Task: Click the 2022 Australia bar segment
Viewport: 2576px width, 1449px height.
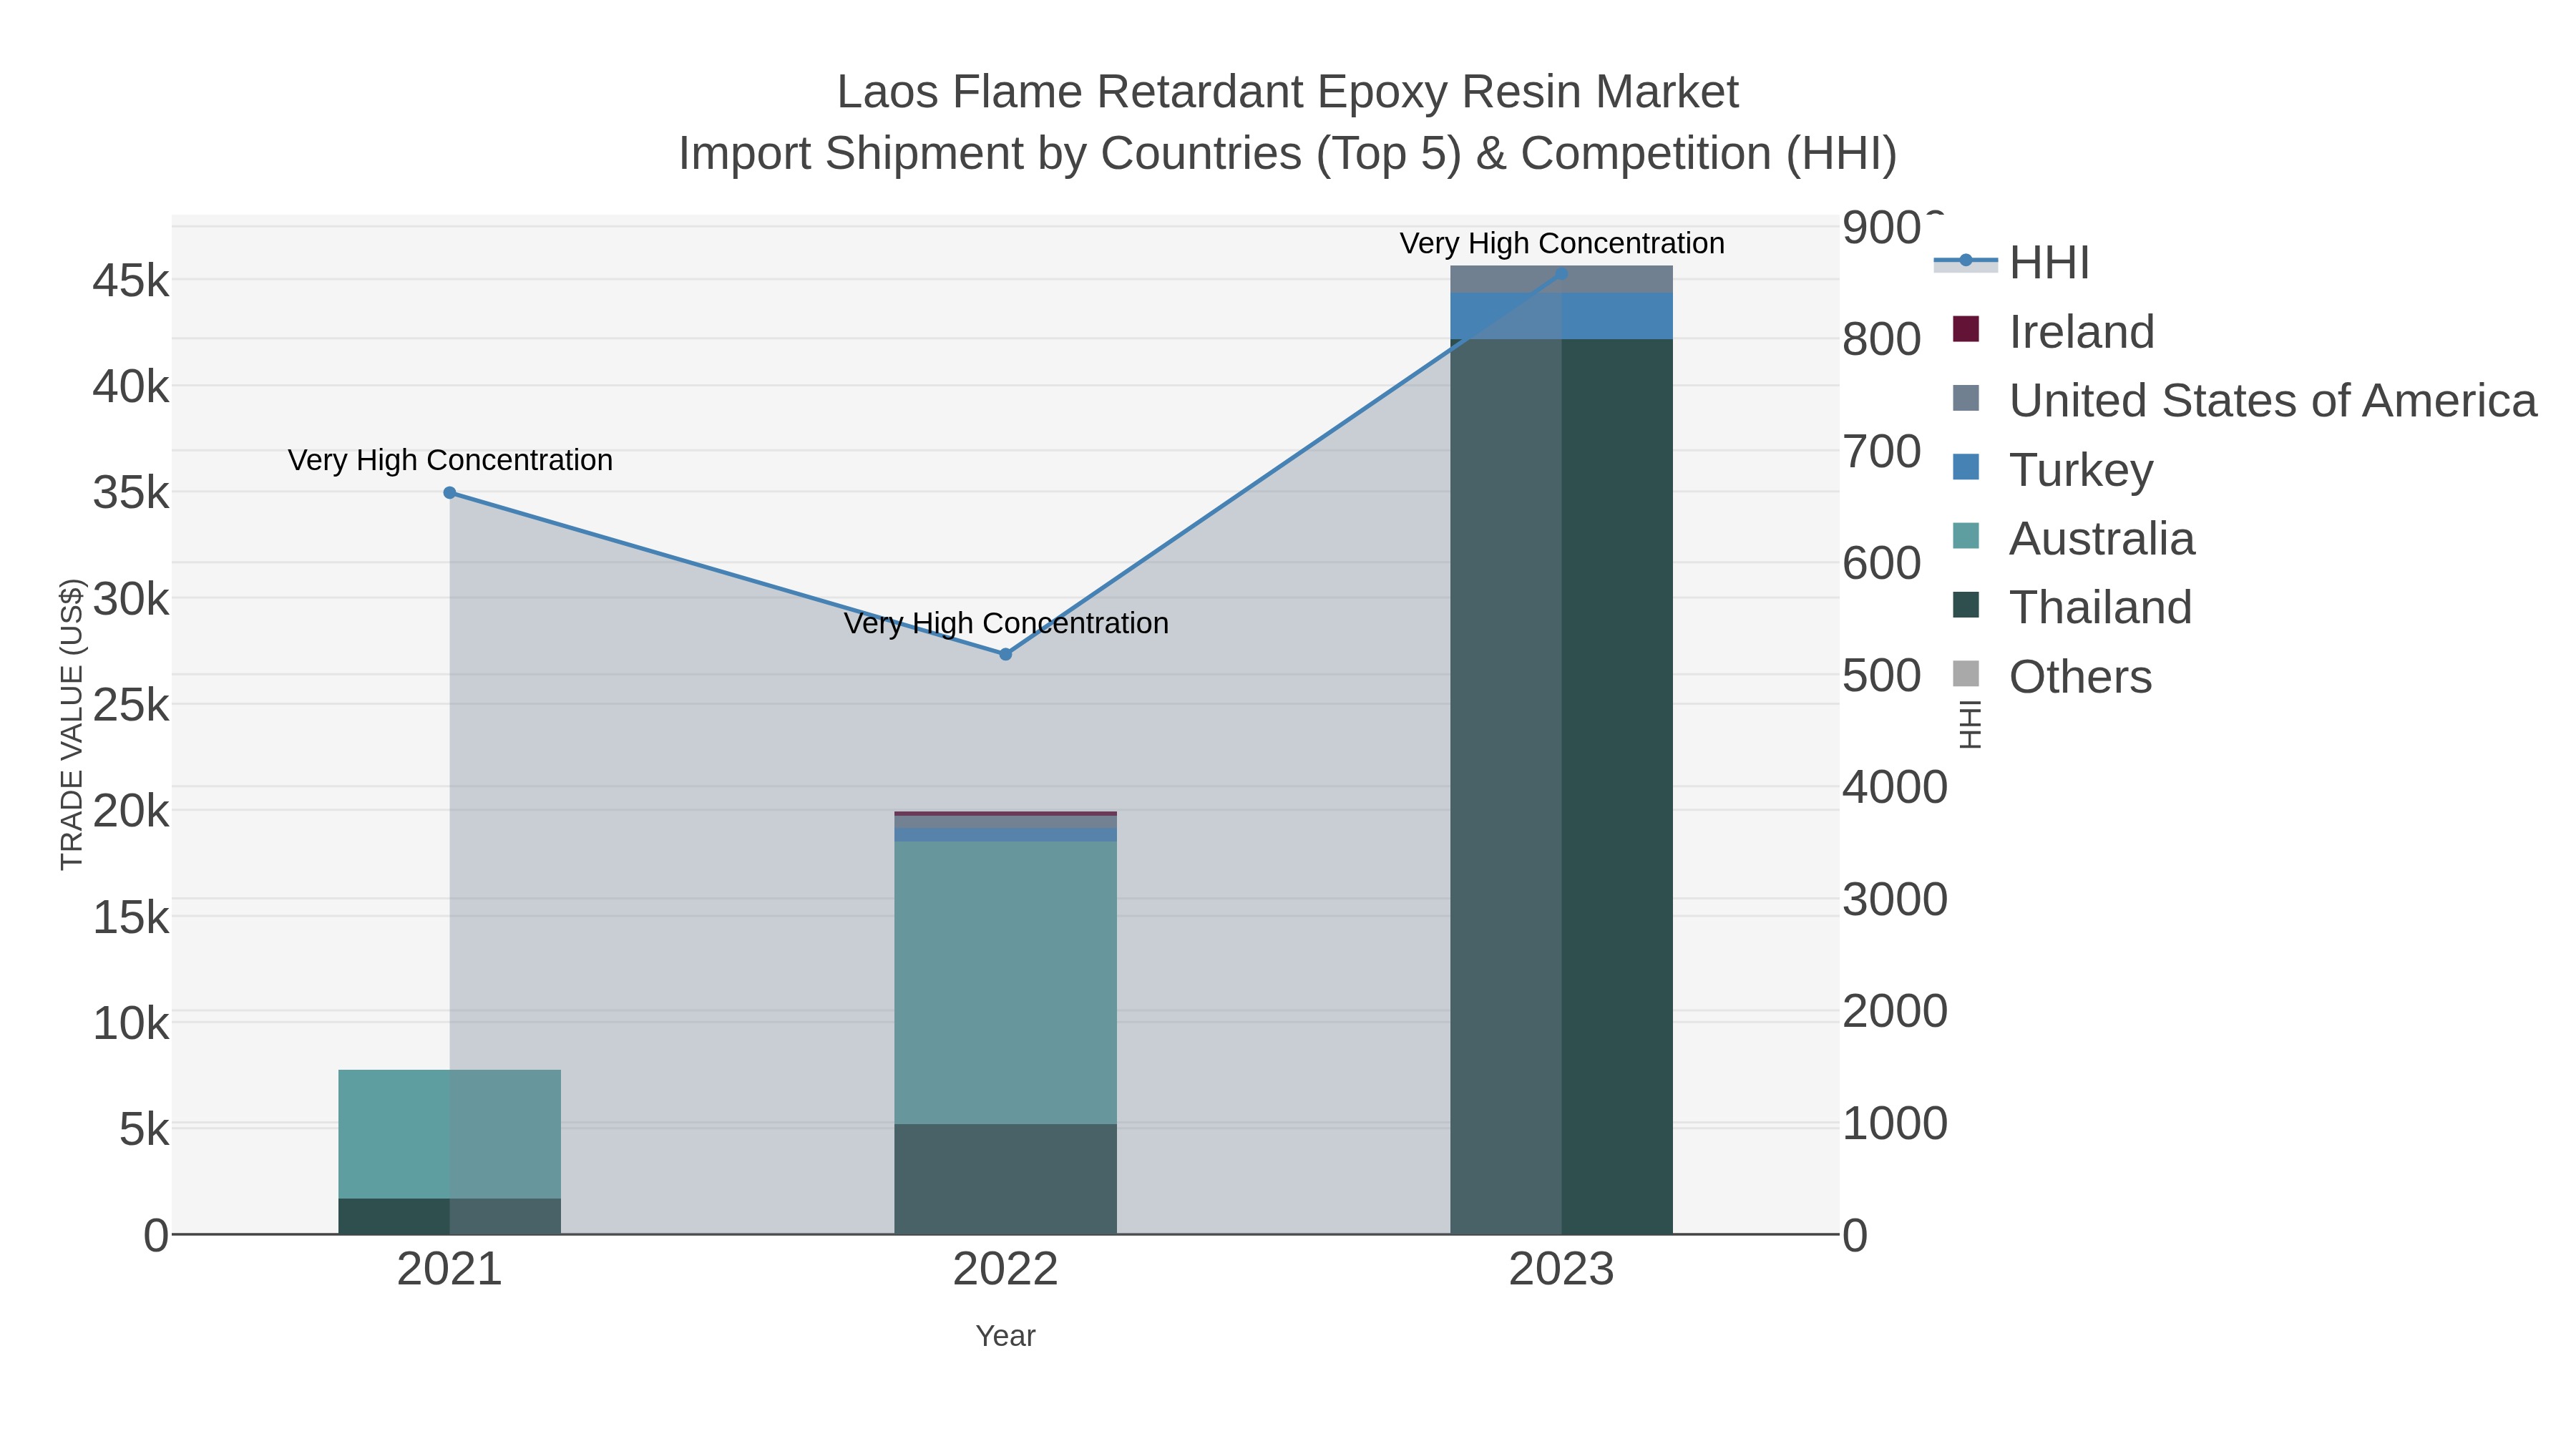Action: tap(1006, 982)
